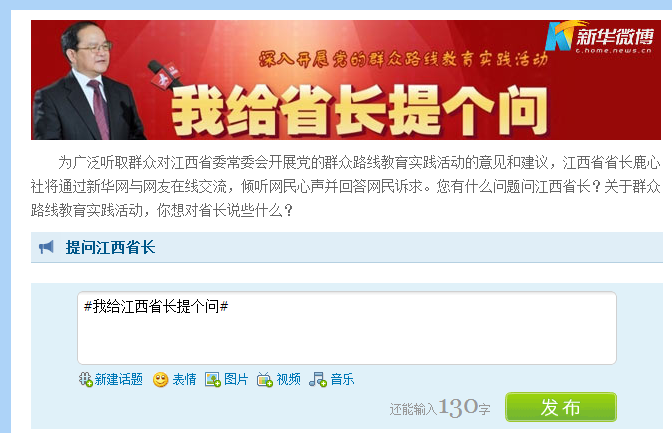Click the Xinhua Weibo logo in banner
672x433 pixels.
(x=600, y=37)
